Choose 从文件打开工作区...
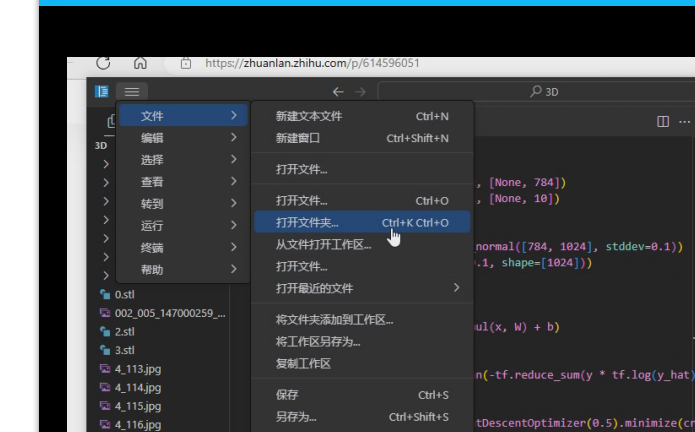The width and height of the screenshot is (695, 432). tap(362, 245)
